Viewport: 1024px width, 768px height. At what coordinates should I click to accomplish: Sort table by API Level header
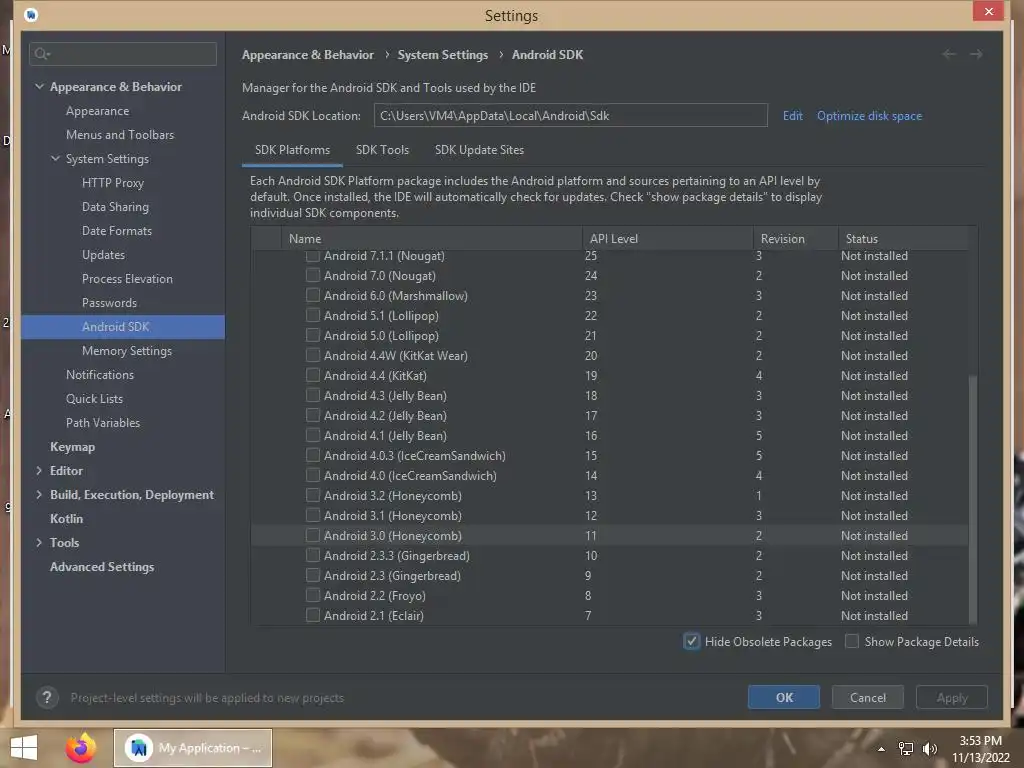tap(667, 238)
